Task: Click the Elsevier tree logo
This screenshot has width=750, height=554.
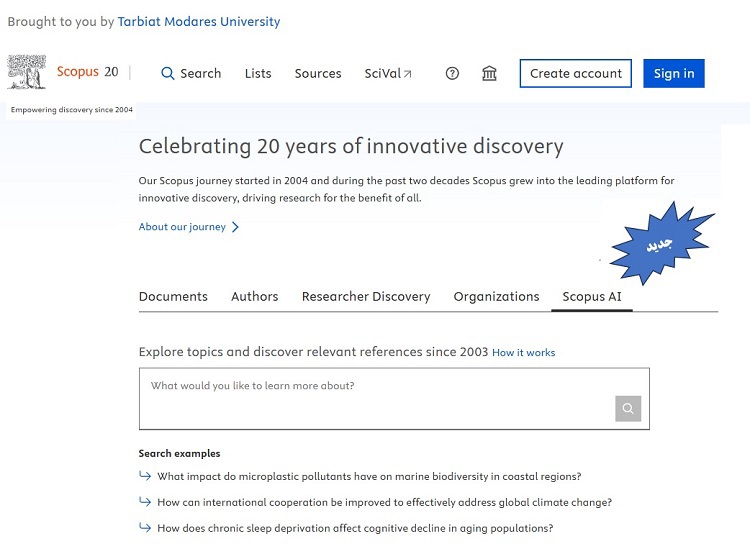Action: point(27,73)
